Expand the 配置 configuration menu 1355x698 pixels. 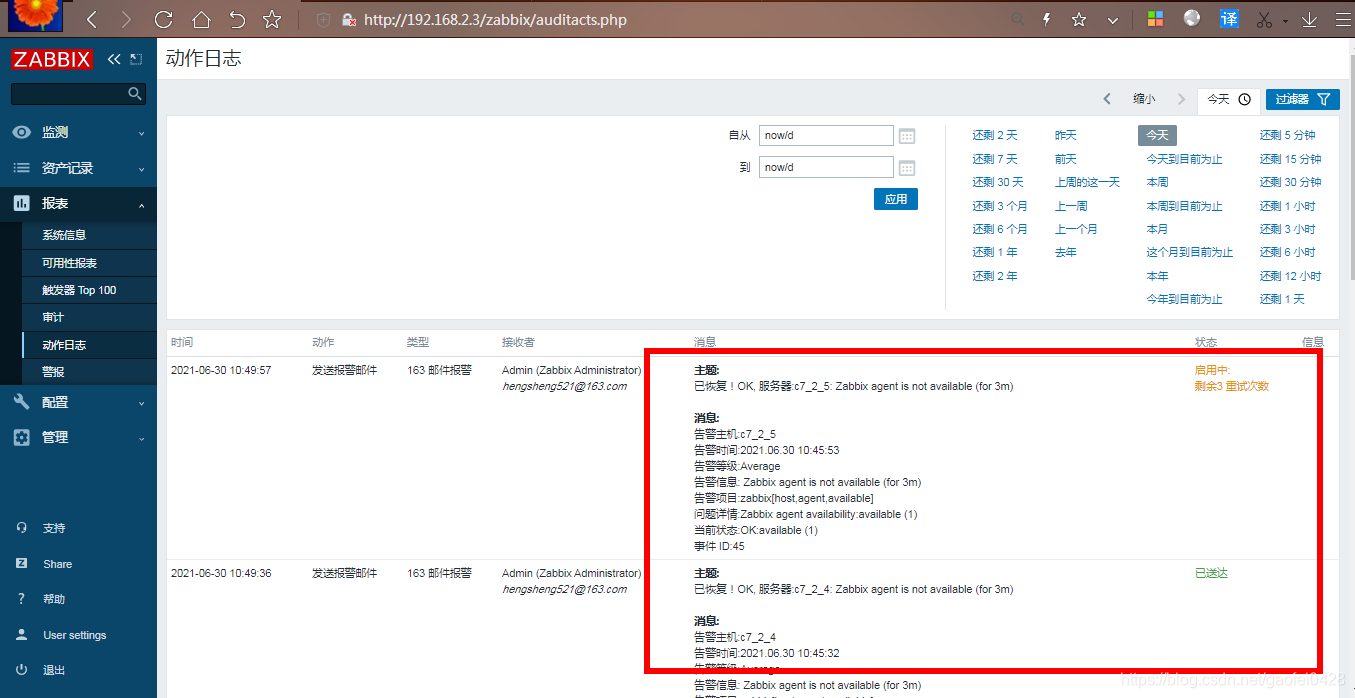click(x=78, y=402)
